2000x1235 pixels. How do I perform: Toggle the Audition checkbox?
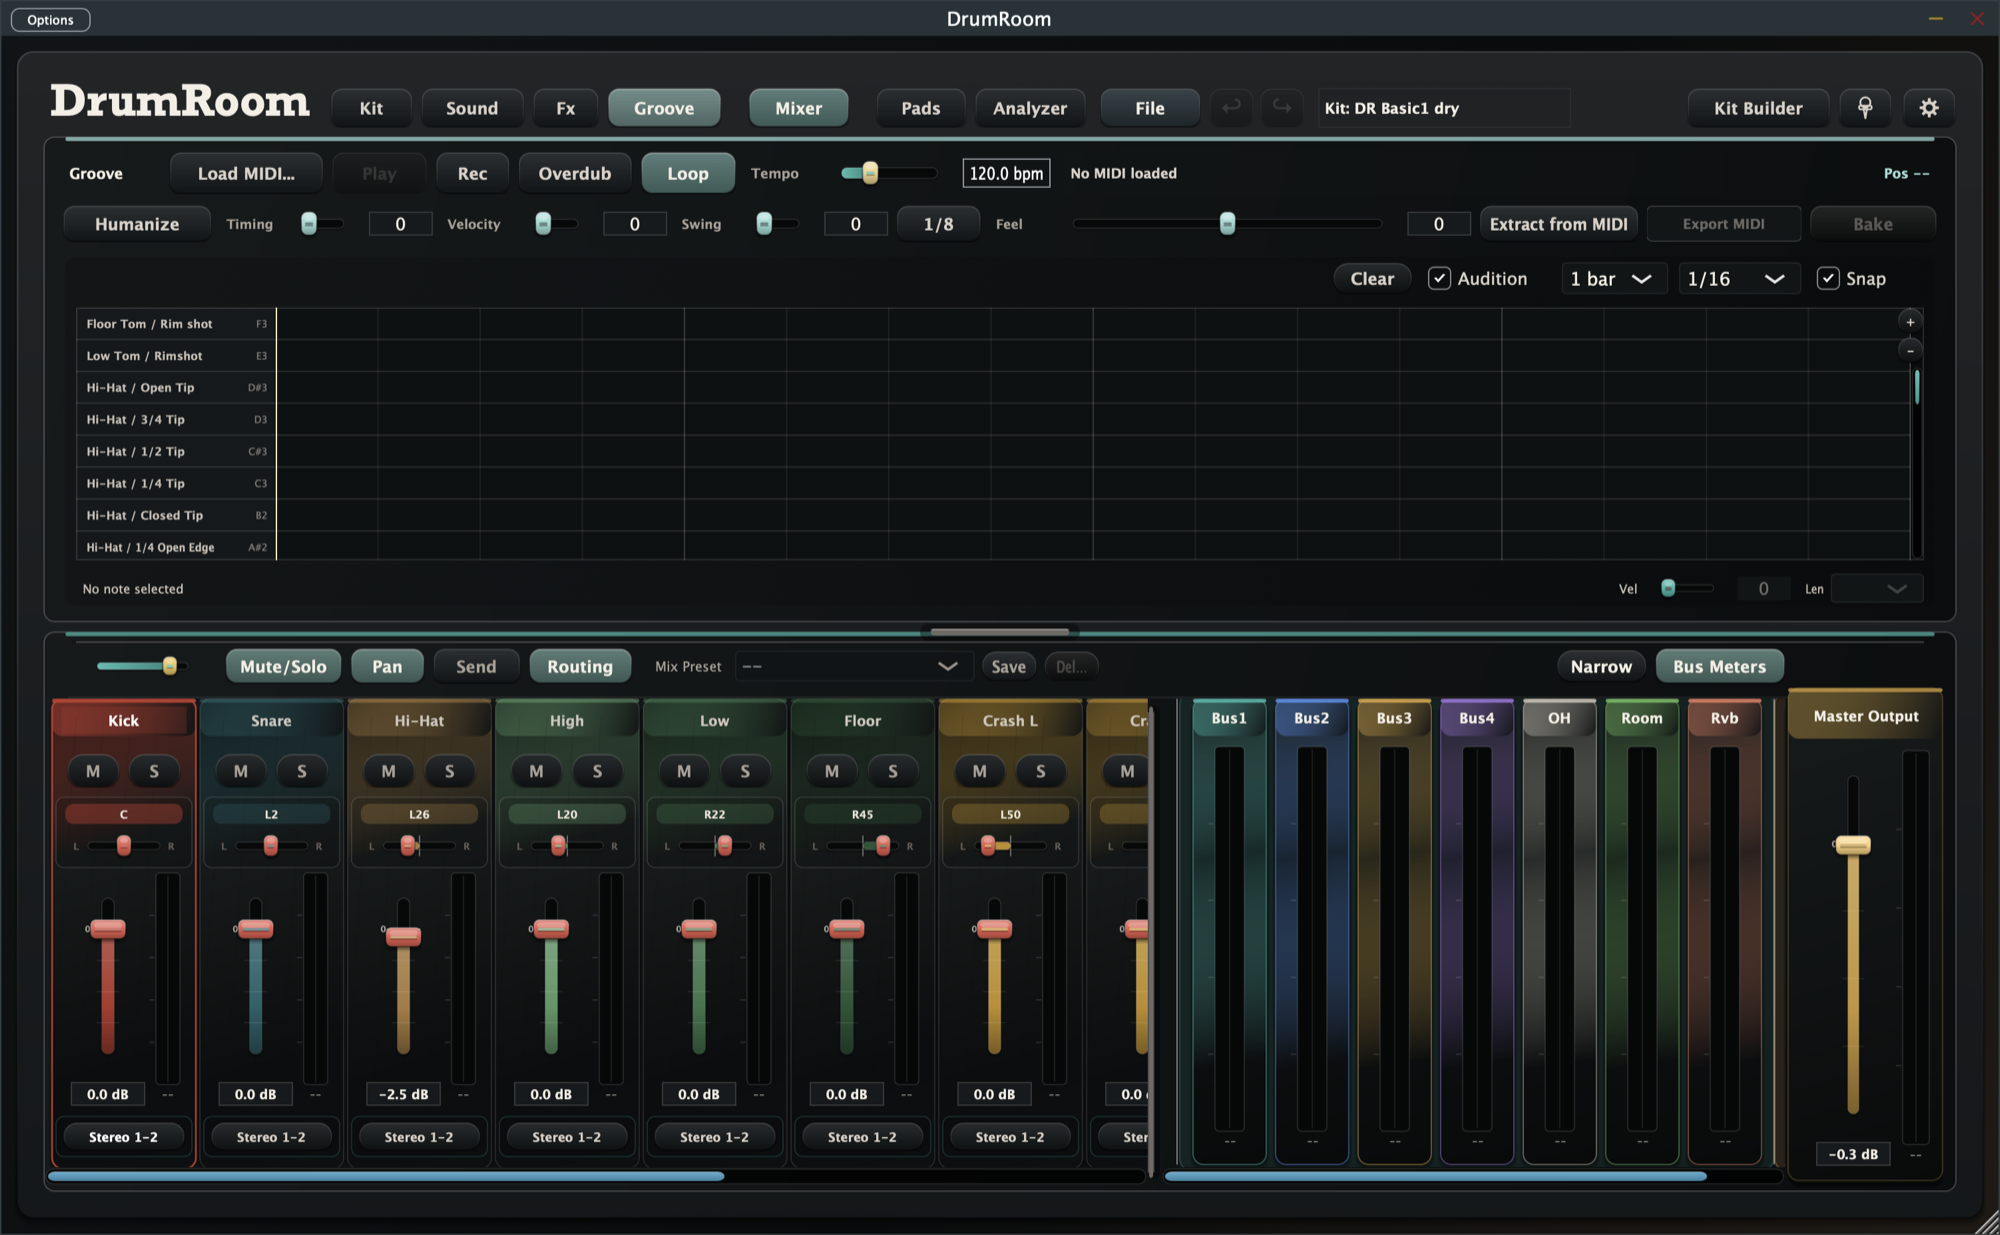pos(1439,279)
